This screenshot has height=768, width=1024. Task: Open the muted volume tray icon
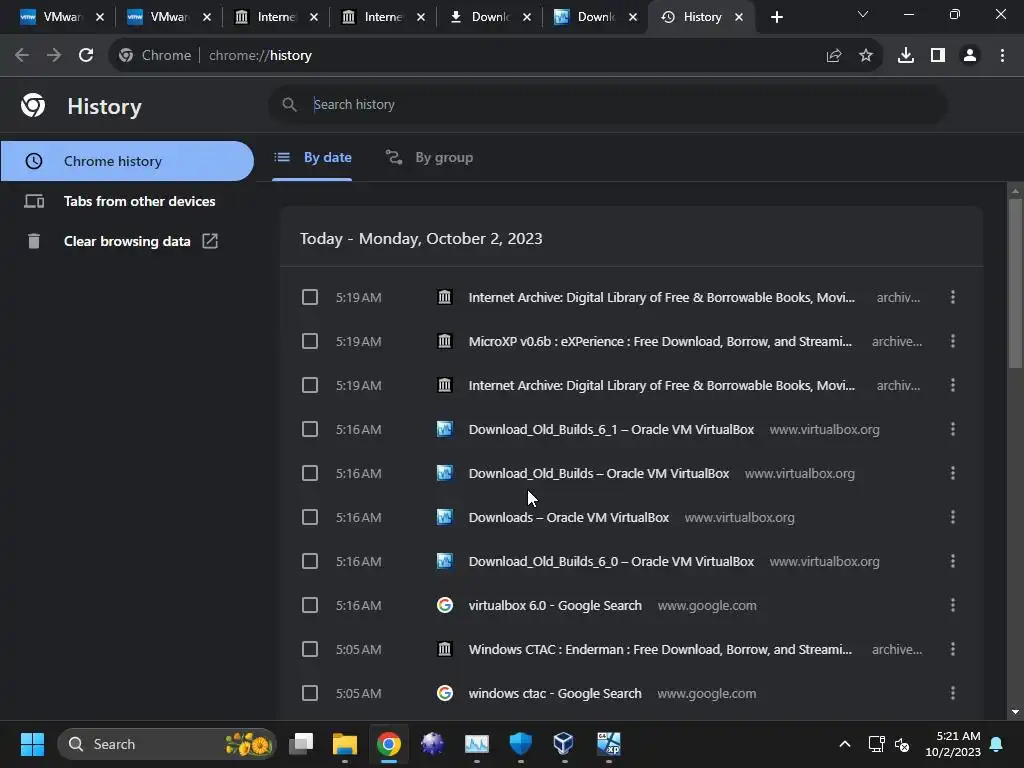pyautogui.click(x=903, y=744)
